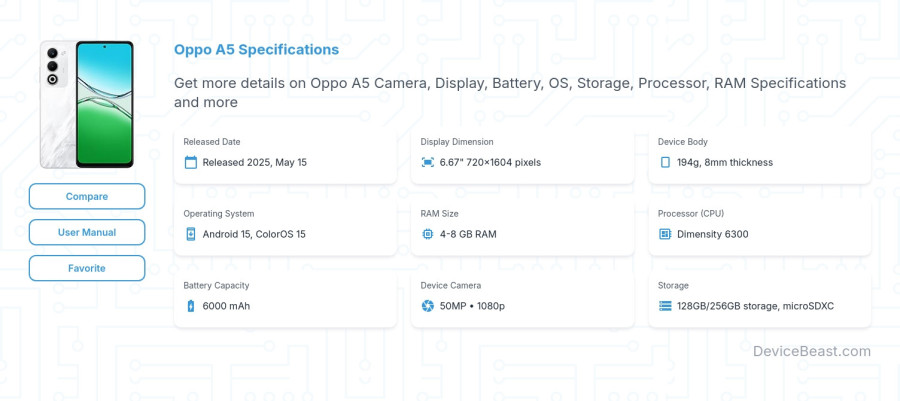Click the 'Device Camera' label
The height and width of the screenshot is (401, 900).
click(451, 285)
